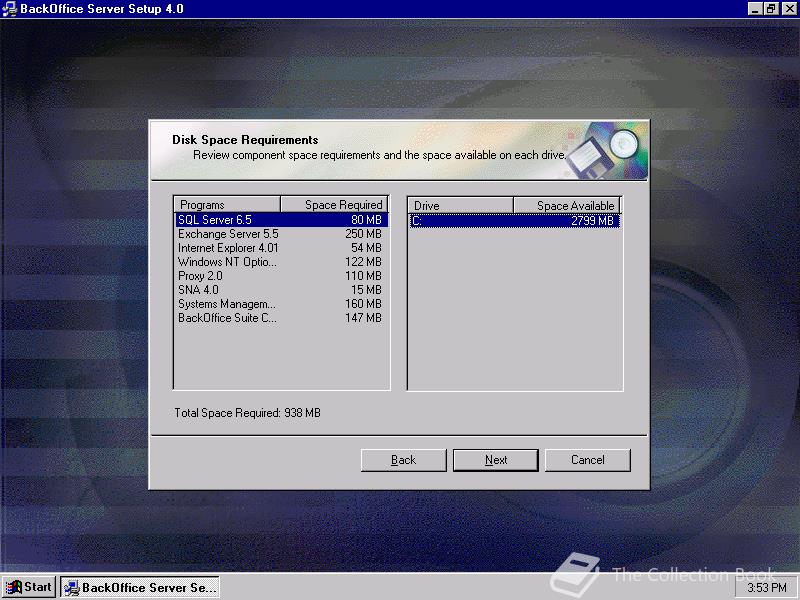
Task: Click the 110 MB value for Proxy 2.0
Action: [363, 276]
